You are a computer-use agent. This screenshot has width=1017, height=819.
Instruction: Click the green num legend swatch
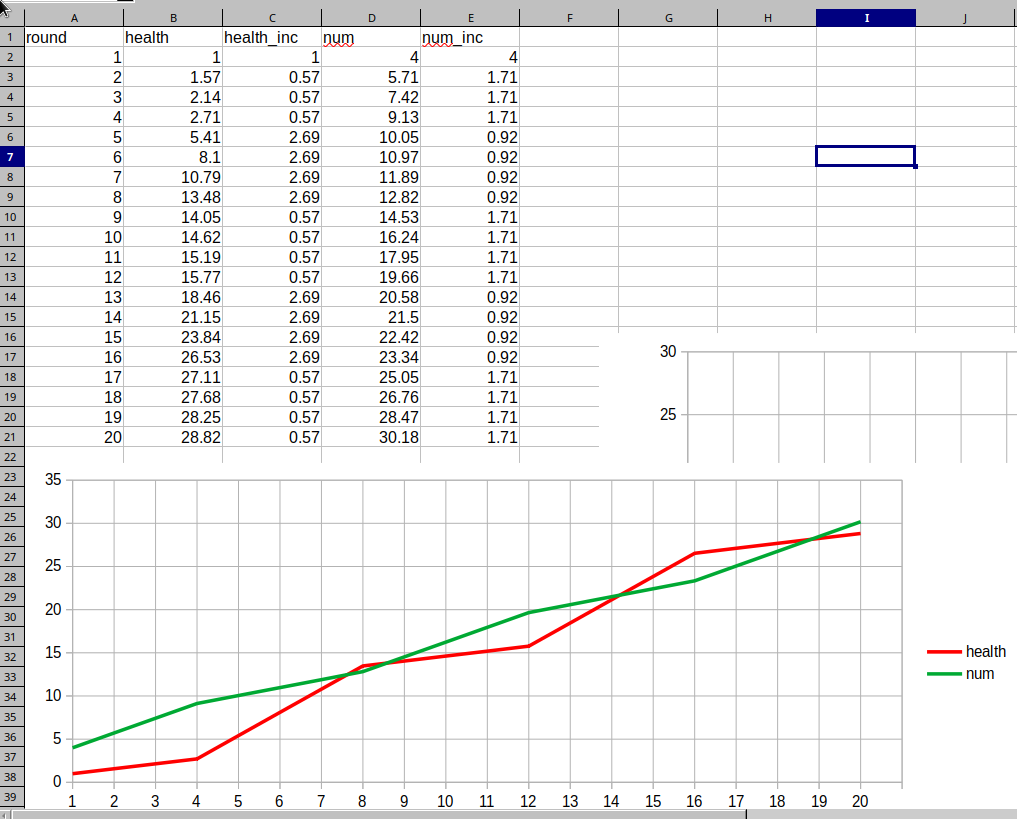click(x=944, y=674)
